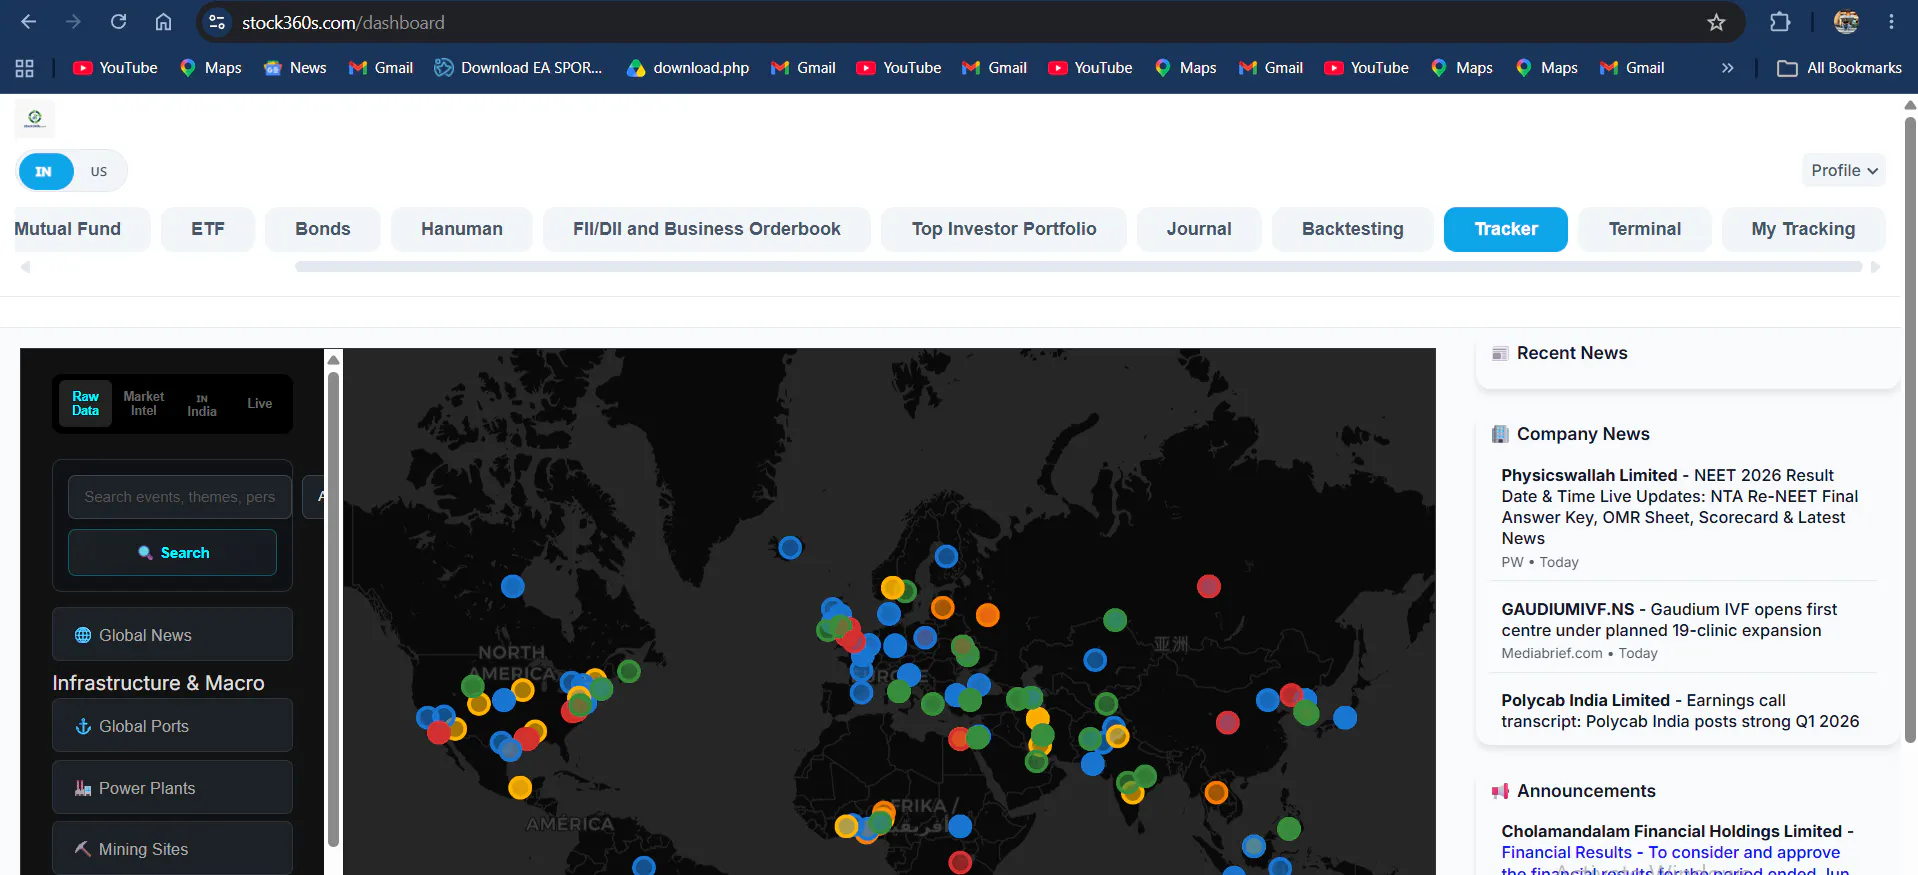Open the extensions puzzle icon
This screenshot has width=1918, height=875.
[1780, 22]
